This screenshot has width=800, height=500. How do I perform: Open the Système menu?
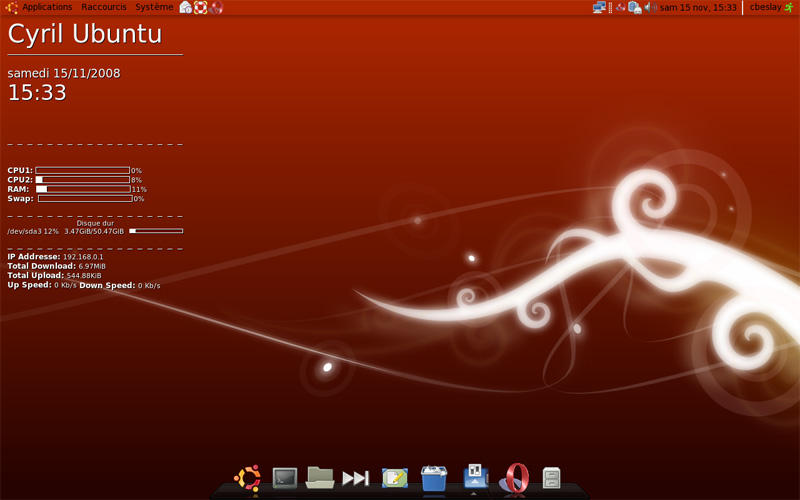click(x=154, y=7)
